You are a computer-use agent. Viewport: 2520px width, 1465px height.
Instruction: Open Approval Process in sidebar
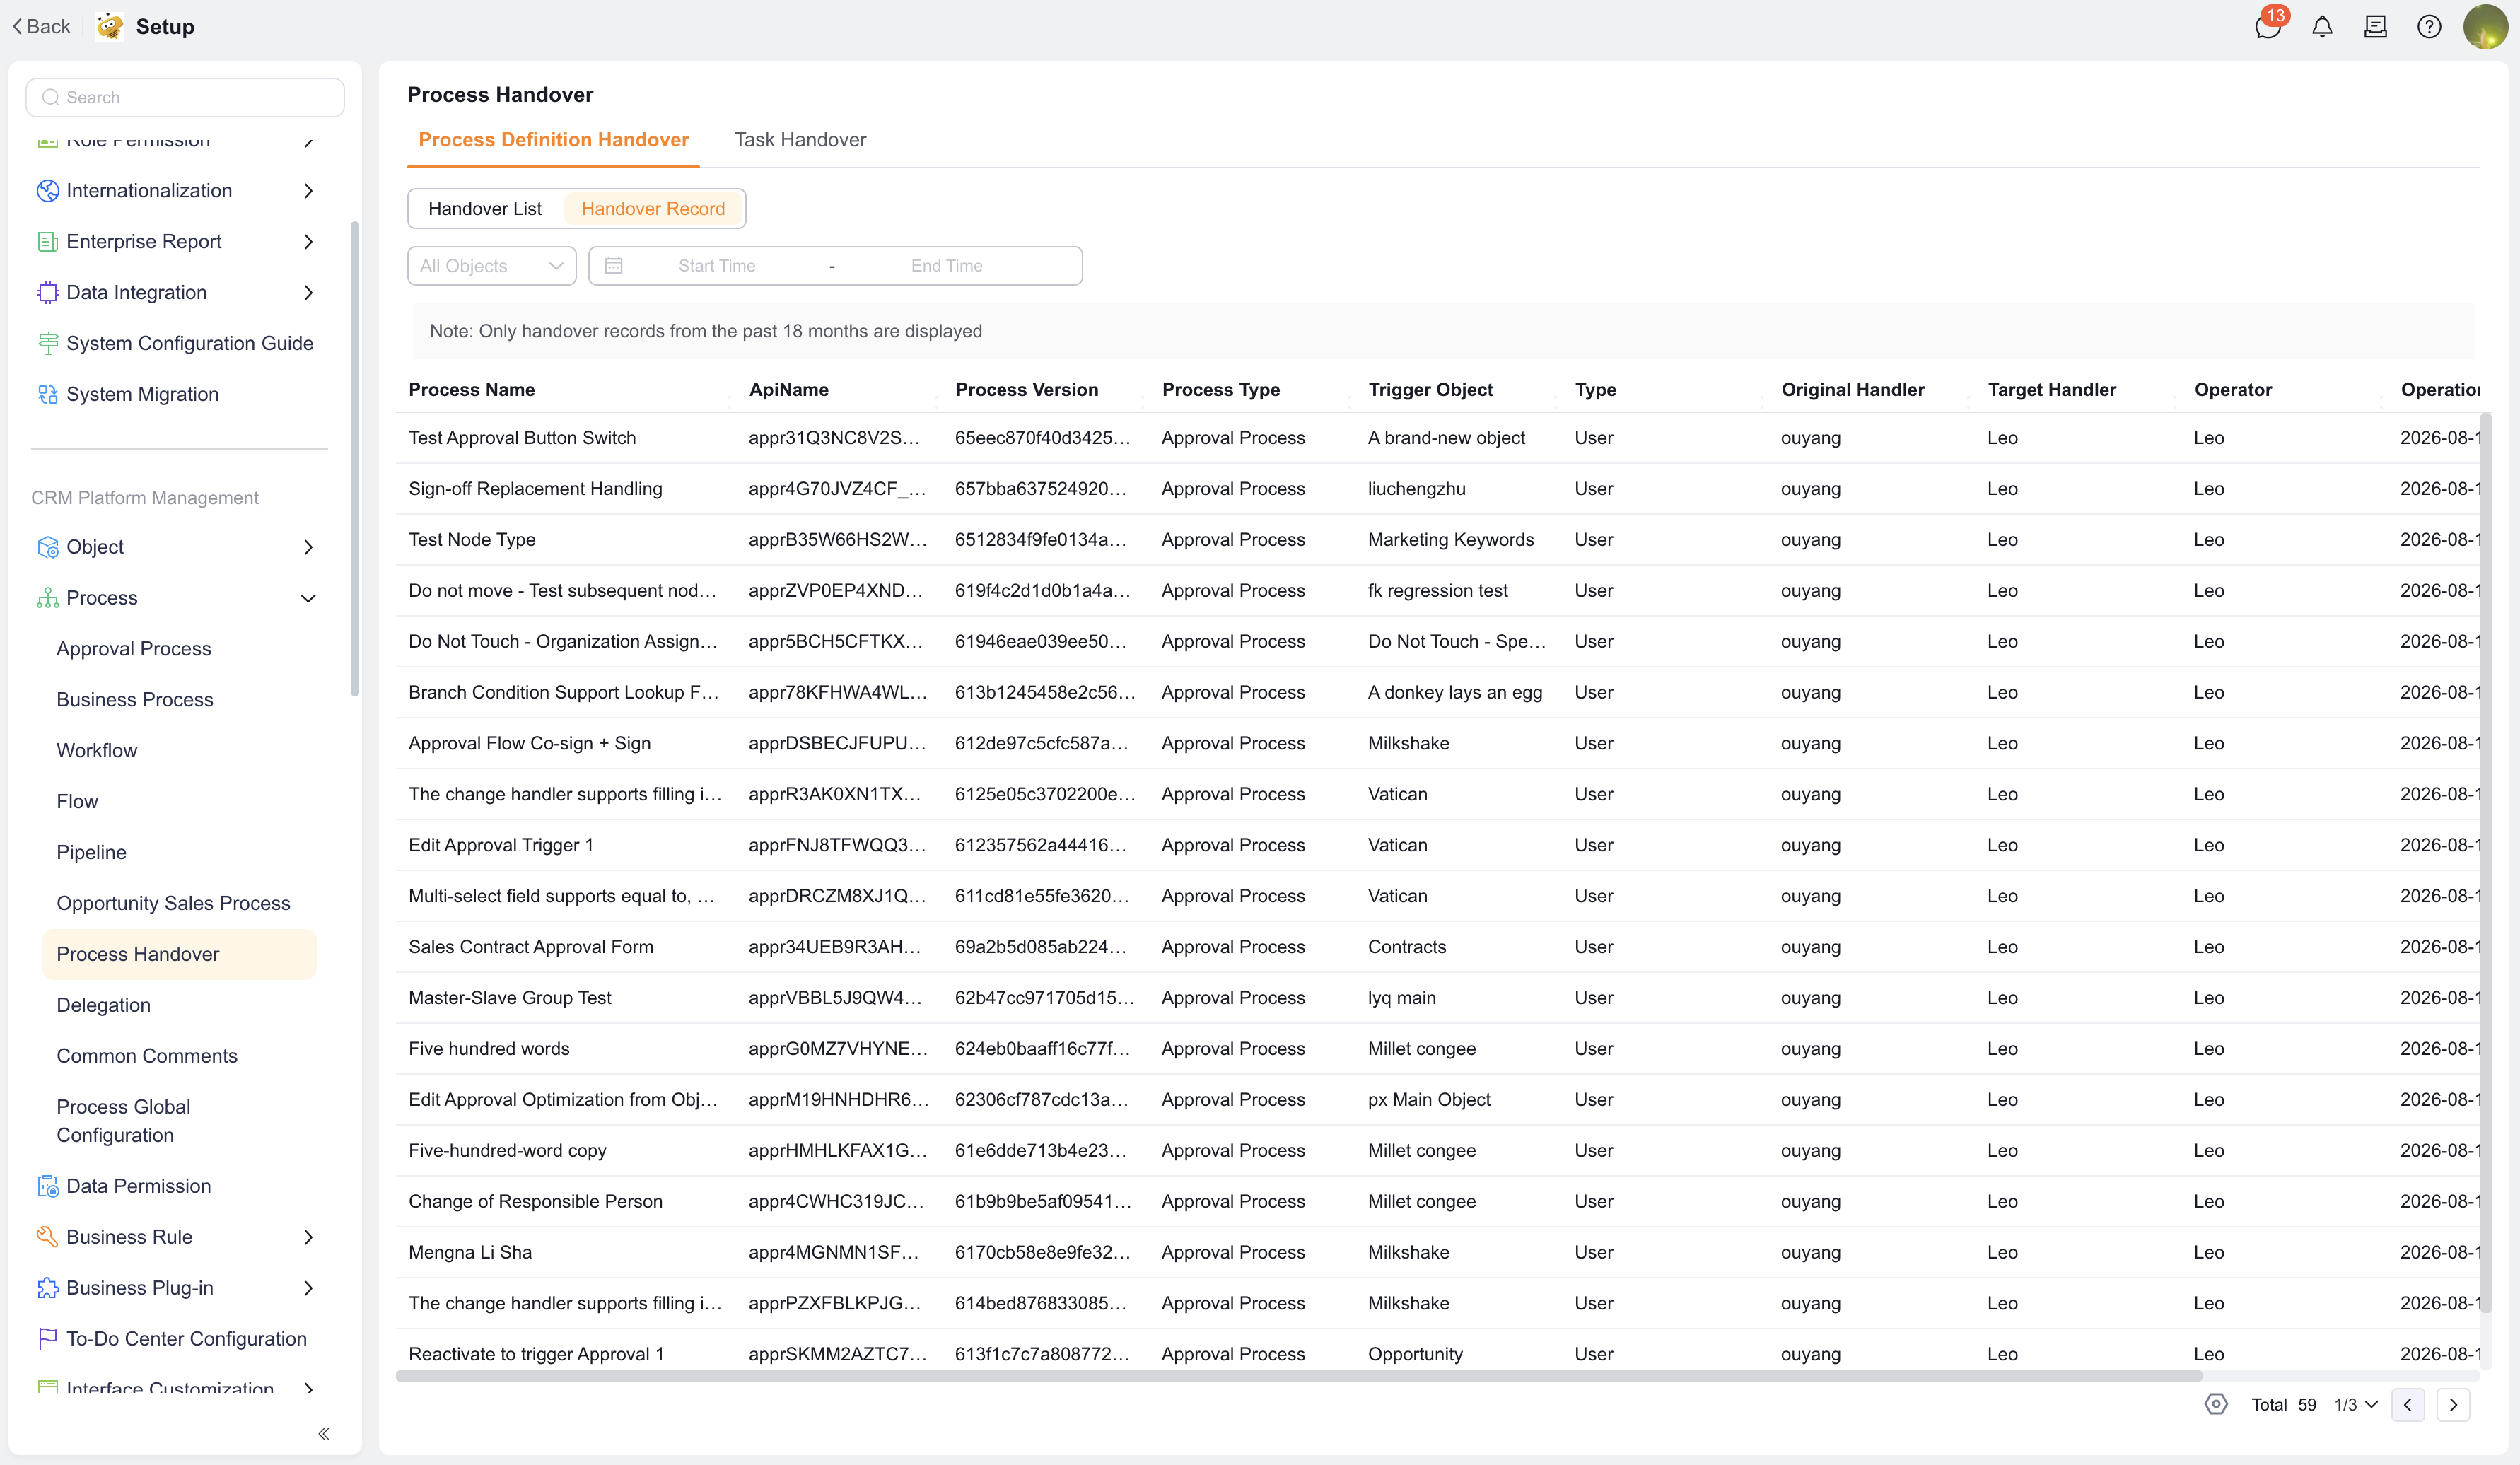[x=134, y=648]
